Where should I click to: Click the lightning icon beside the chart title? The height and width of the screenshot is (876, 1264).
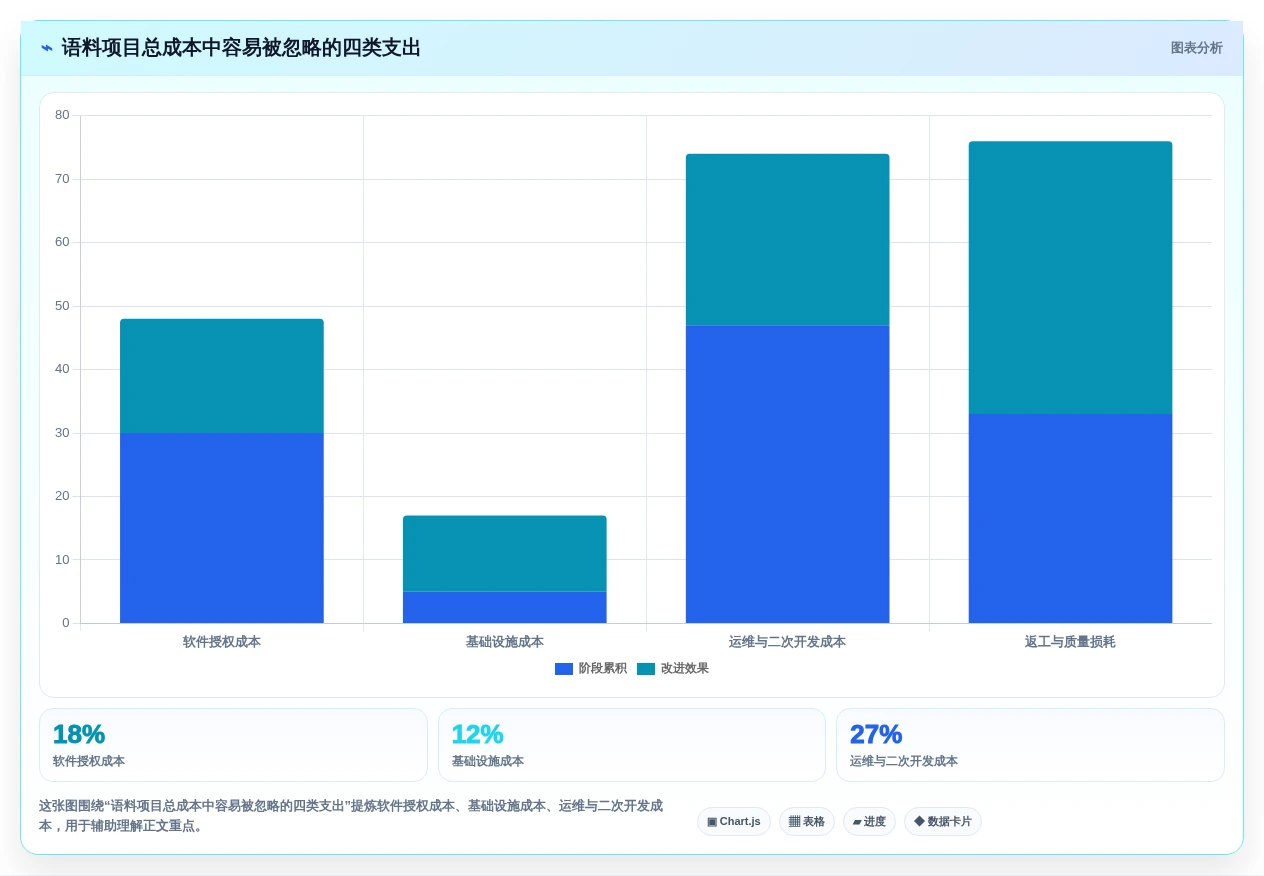(47, 48)
